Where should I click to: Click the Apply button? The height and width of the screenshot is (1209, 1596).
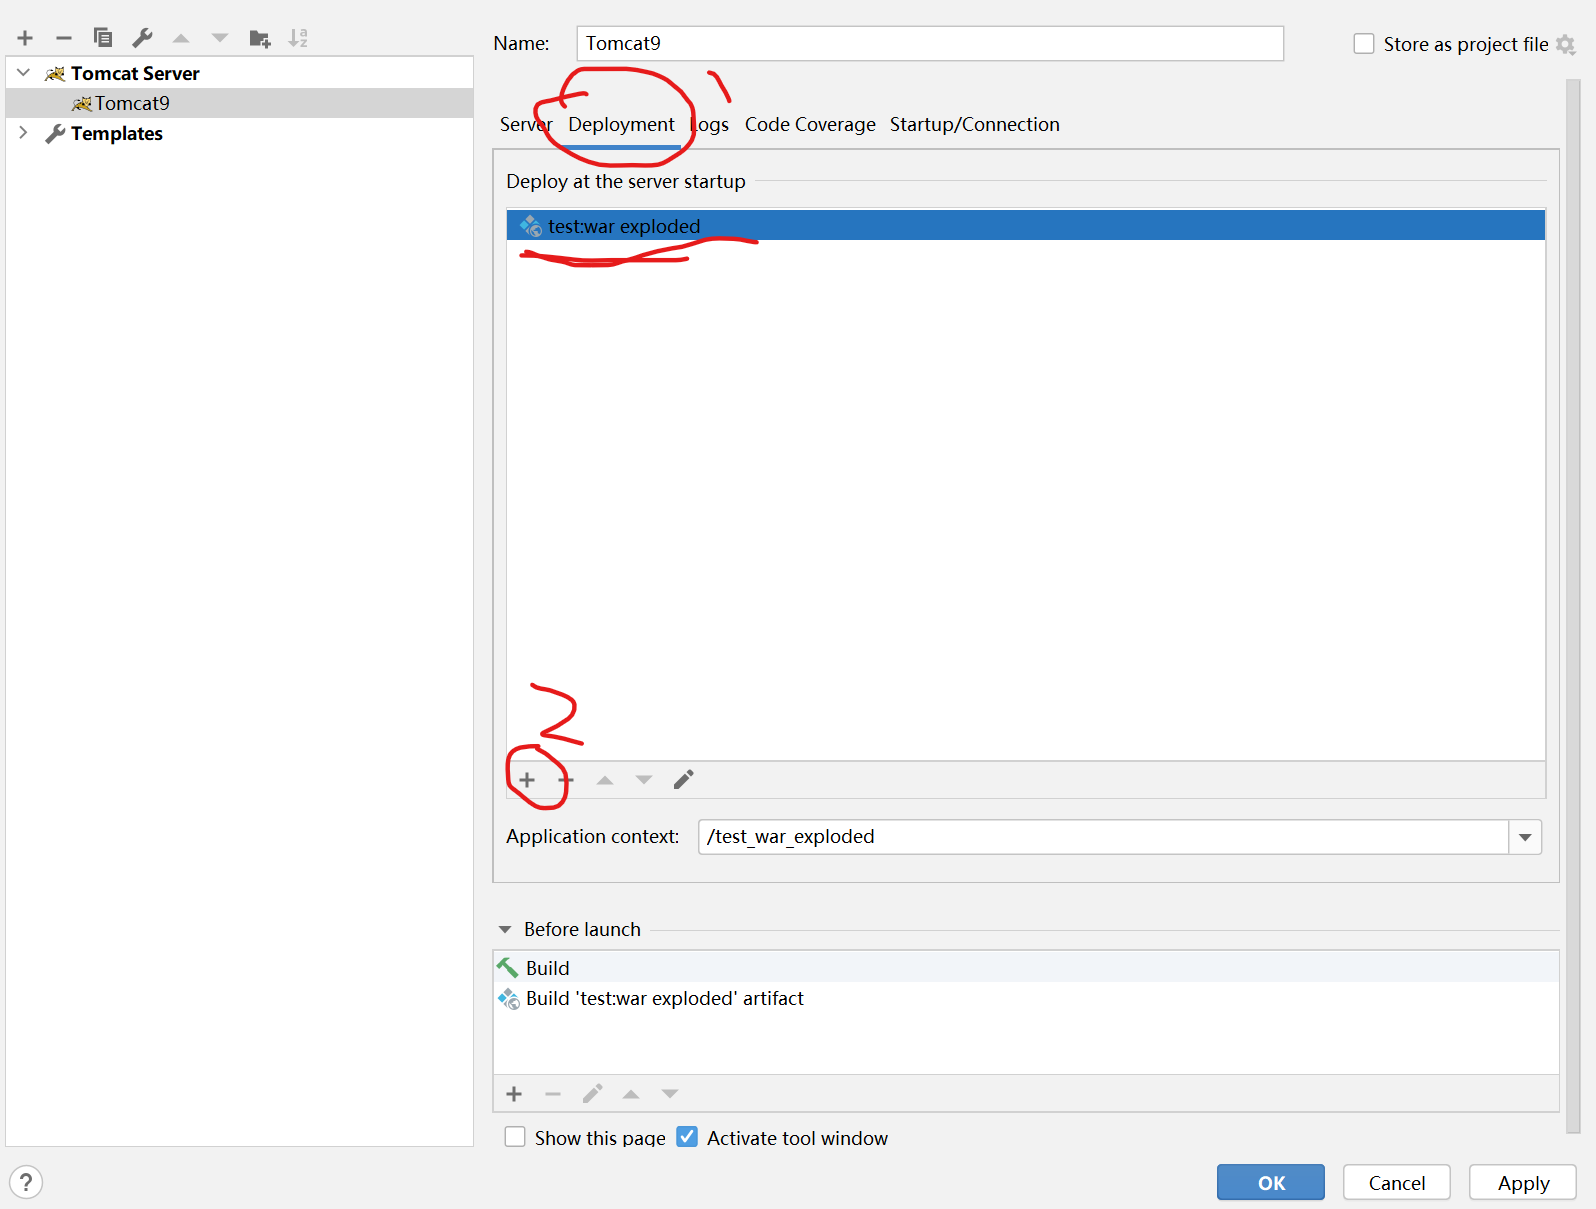coord(1523,1182)
